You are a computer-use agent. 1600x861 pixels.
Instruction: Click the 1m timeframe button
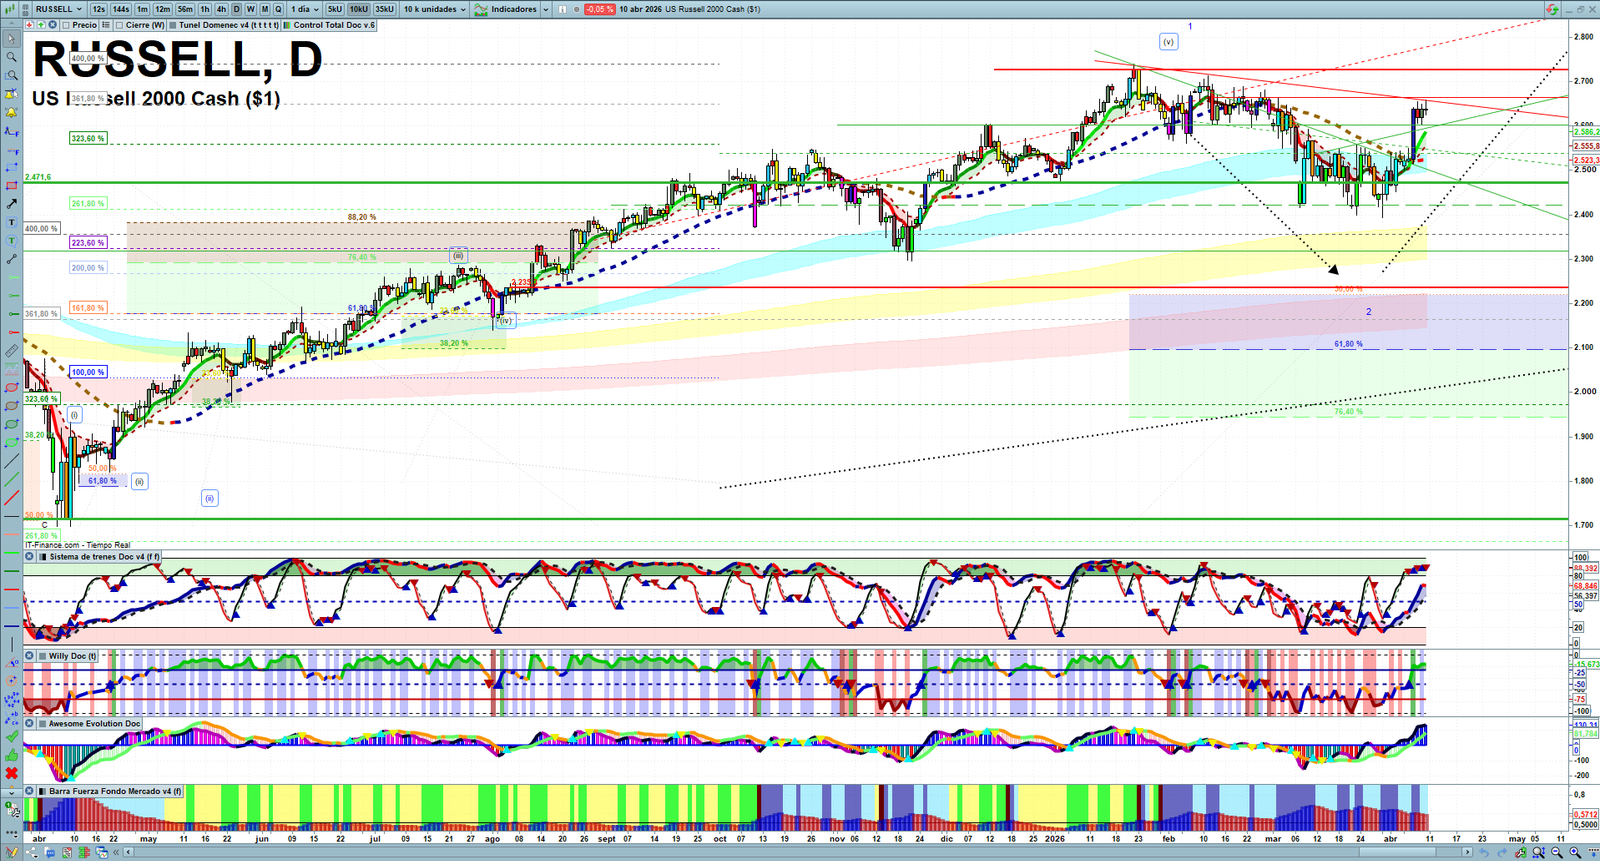click(x=143, y=9)
